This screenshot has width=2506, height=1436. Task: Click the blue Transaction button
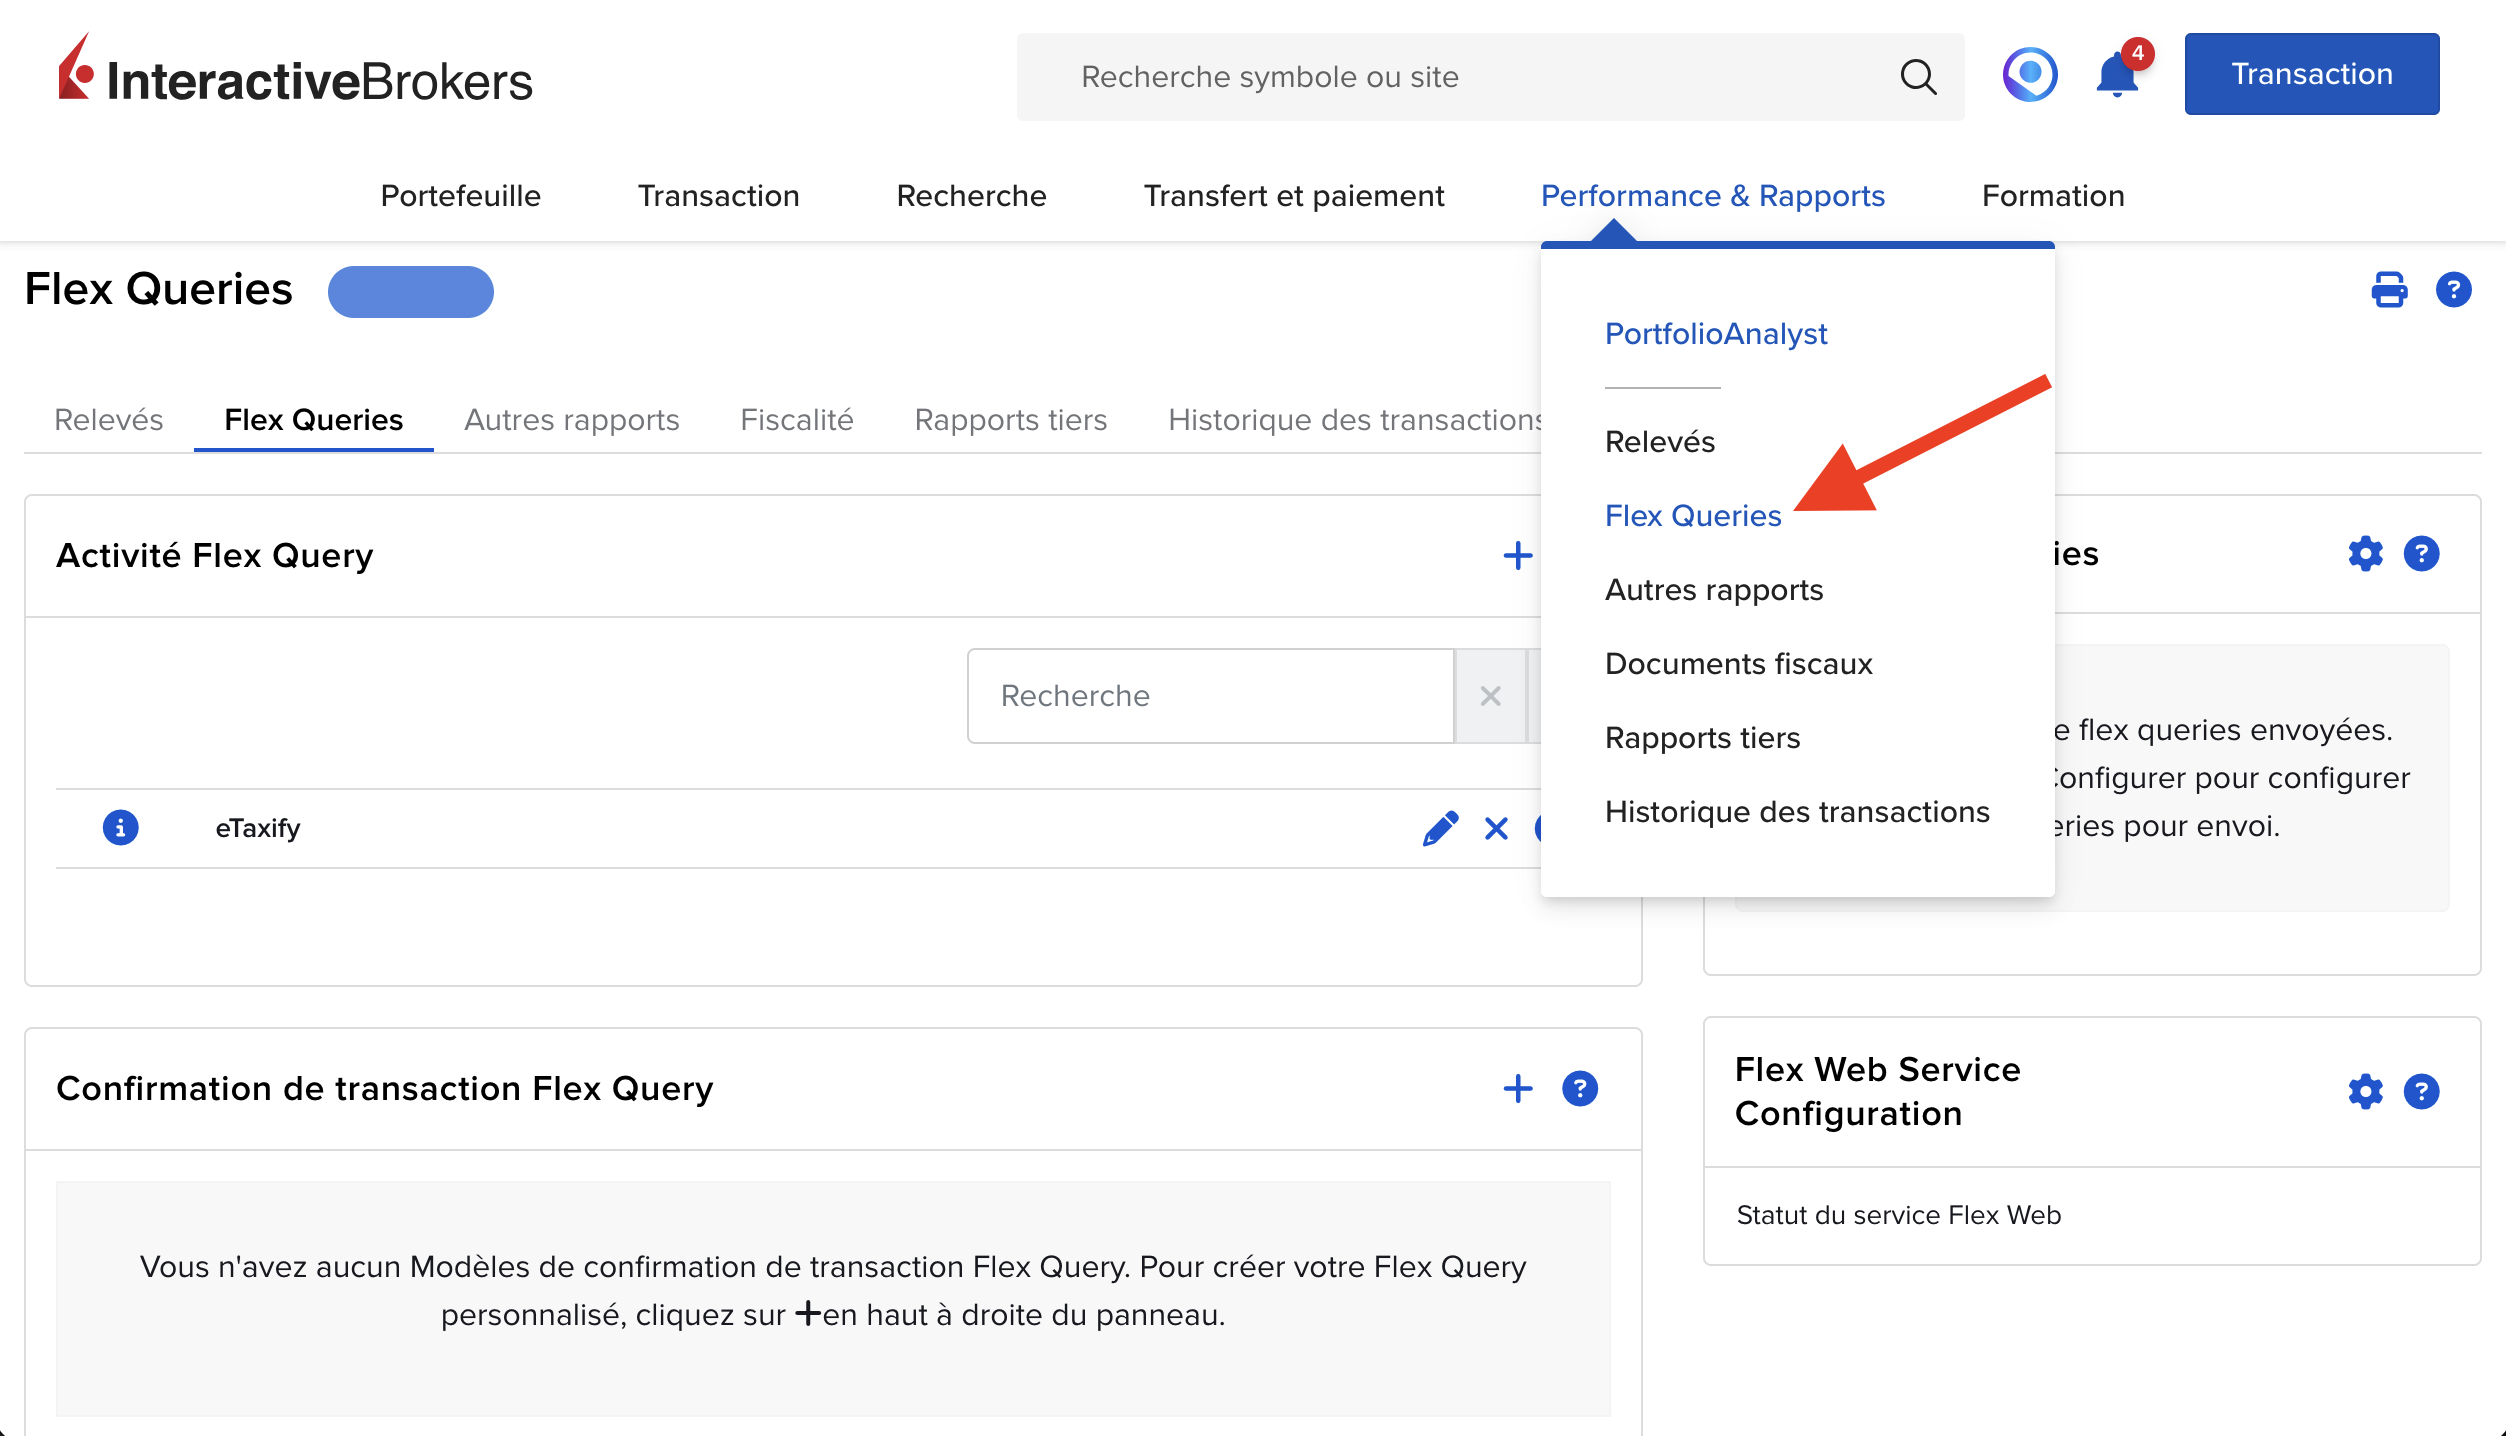pos(2311,74)
